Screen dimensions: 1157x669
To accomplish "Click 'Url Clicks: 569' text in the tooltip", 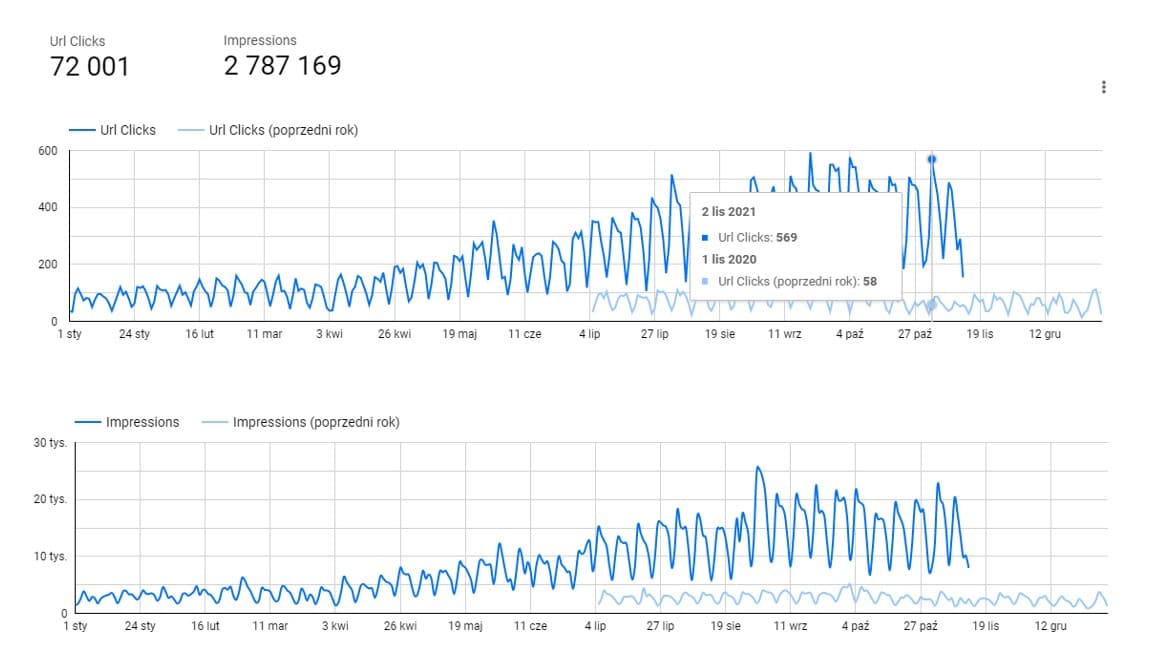I will (x=757, y=238).
